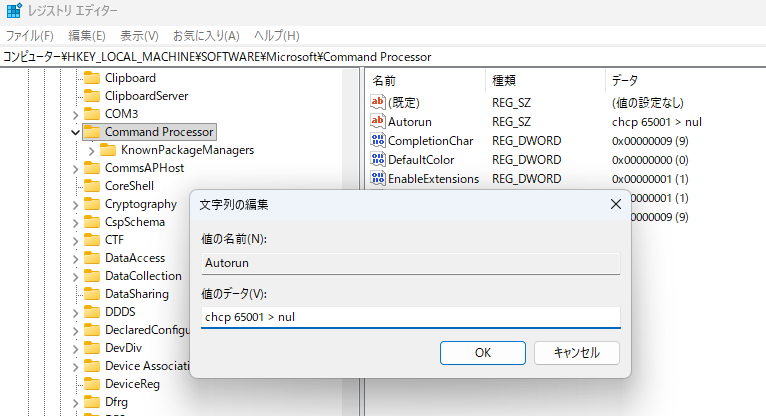The width and height of the screenshot is (766, 416).
Task: Click the CompletionChar DWORD value icon
Action: point(378,140)
